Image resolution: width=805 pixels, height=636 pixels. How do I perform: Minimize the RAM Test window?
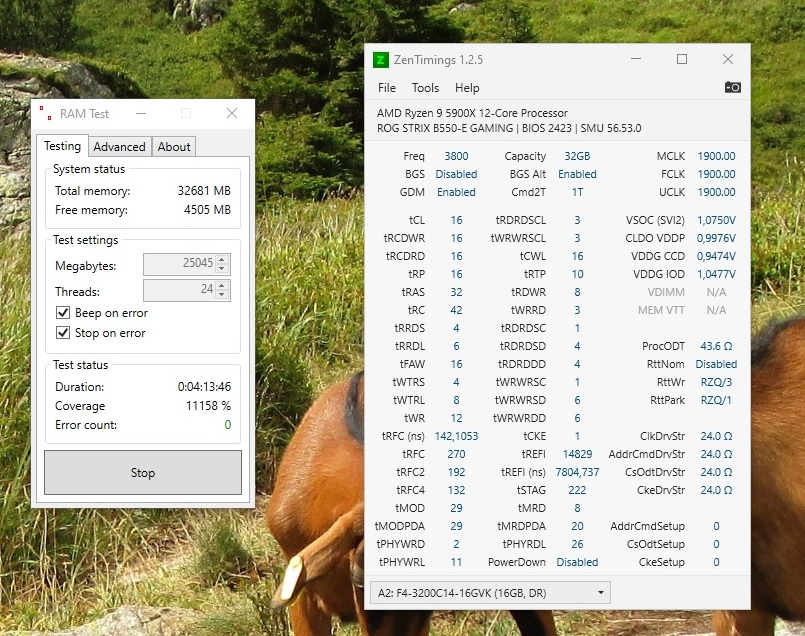[x=141, y=113]
